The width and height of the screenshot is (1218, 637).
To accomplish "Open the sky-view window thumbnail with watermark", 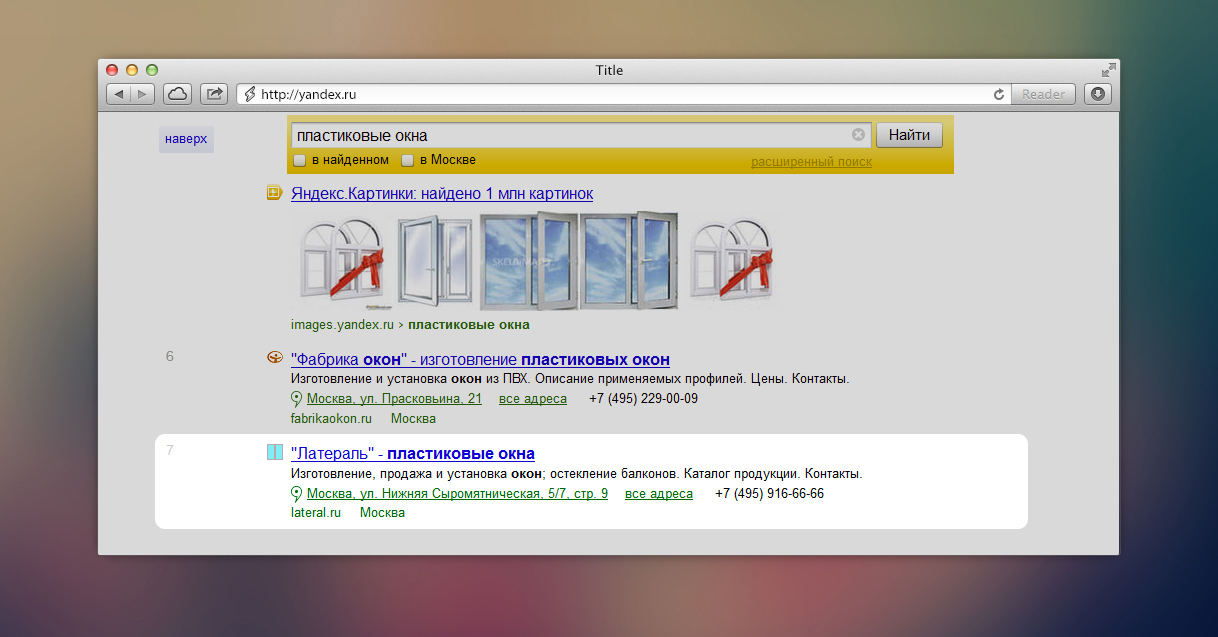I will coord(530,261).
